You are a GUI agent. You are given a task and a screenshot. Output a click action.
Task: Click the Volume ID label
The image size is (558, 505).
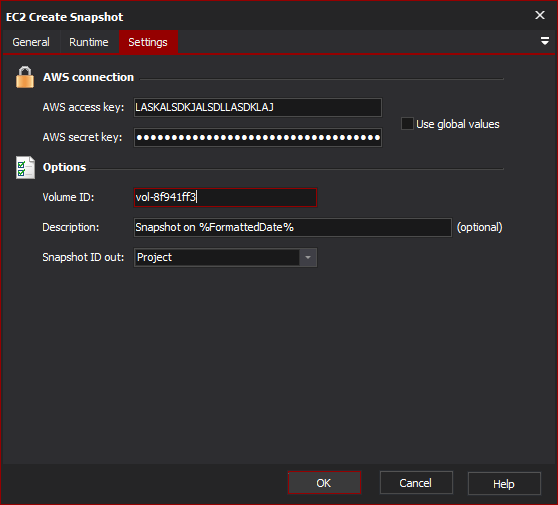tap(68, 197)
